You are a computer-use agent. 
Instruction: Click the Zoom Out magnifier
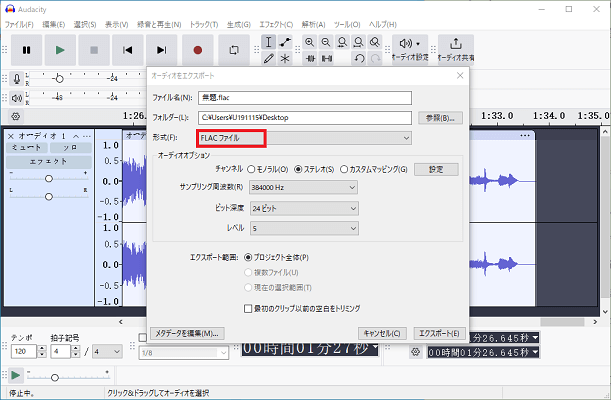click(x=326, y=42)
